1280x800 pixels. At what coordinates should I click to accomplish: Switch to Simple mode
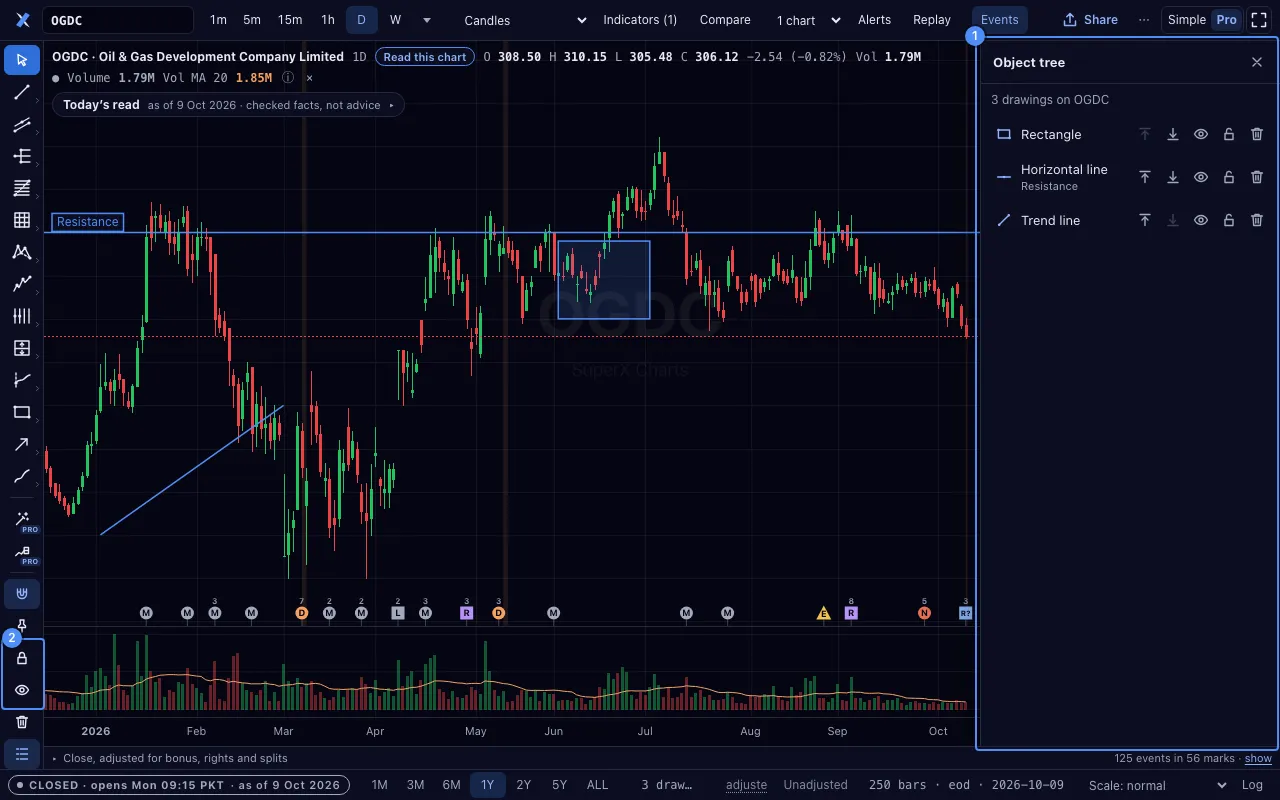click(1187, 20)
